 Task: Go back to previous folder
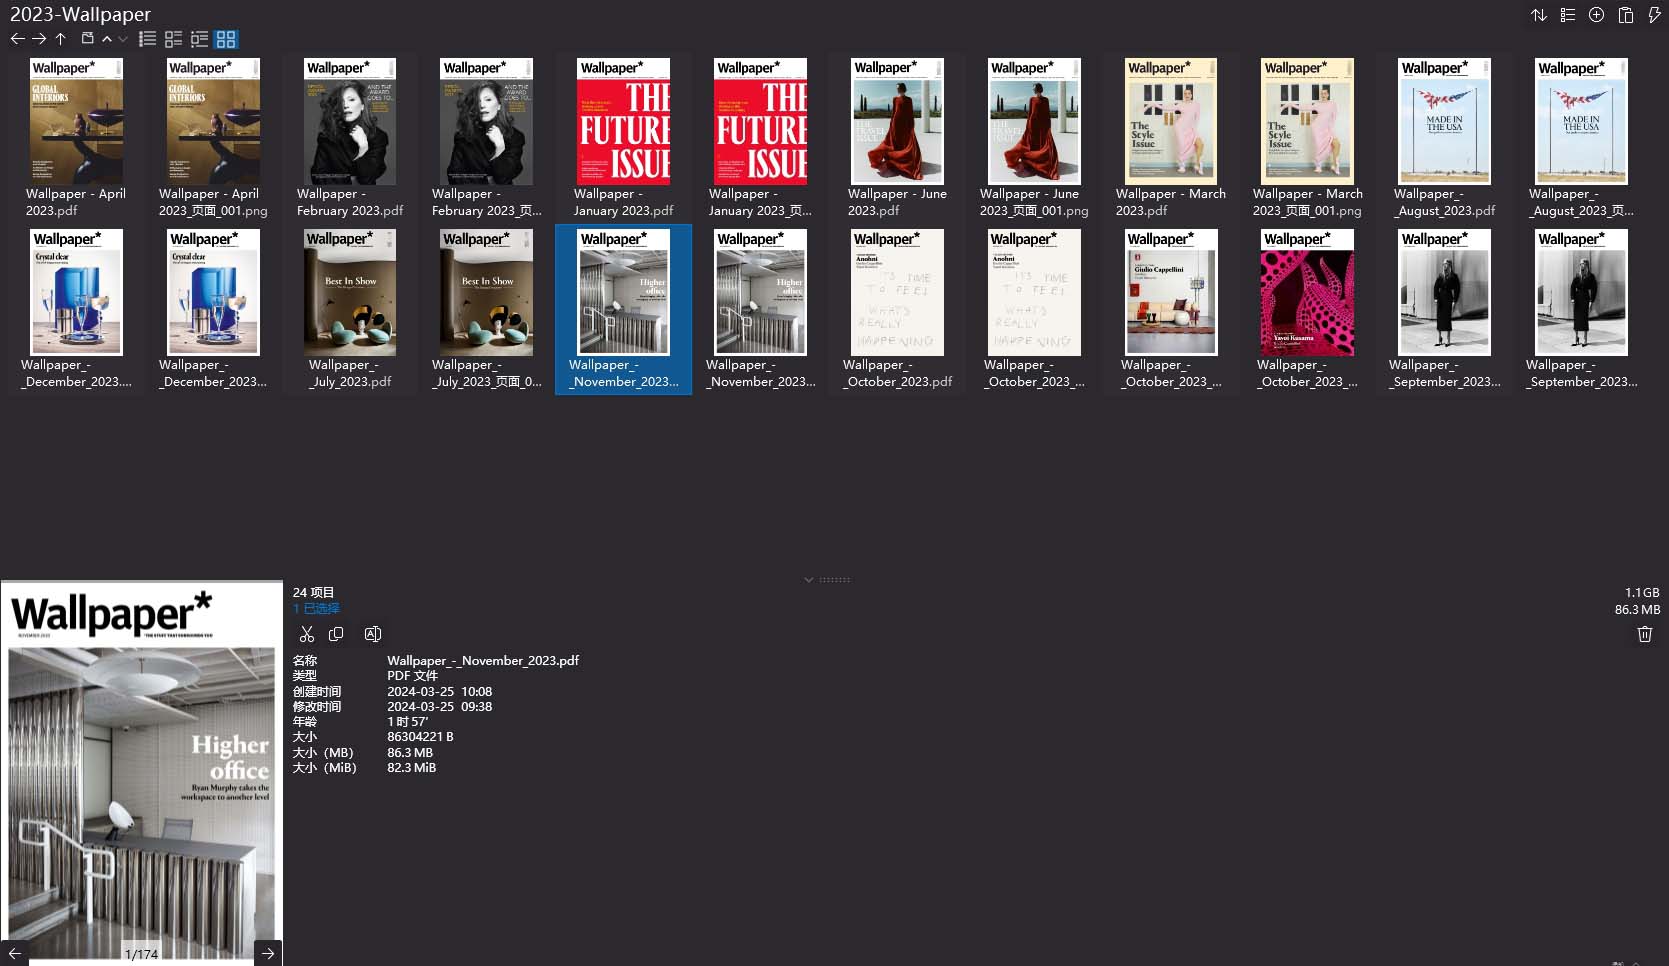click(17, 39)
